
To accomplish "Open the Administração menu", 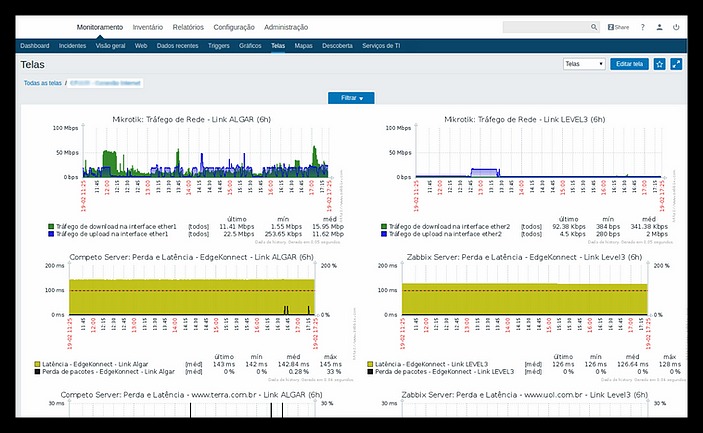I will pyautogui.click(x=285, y=27).
